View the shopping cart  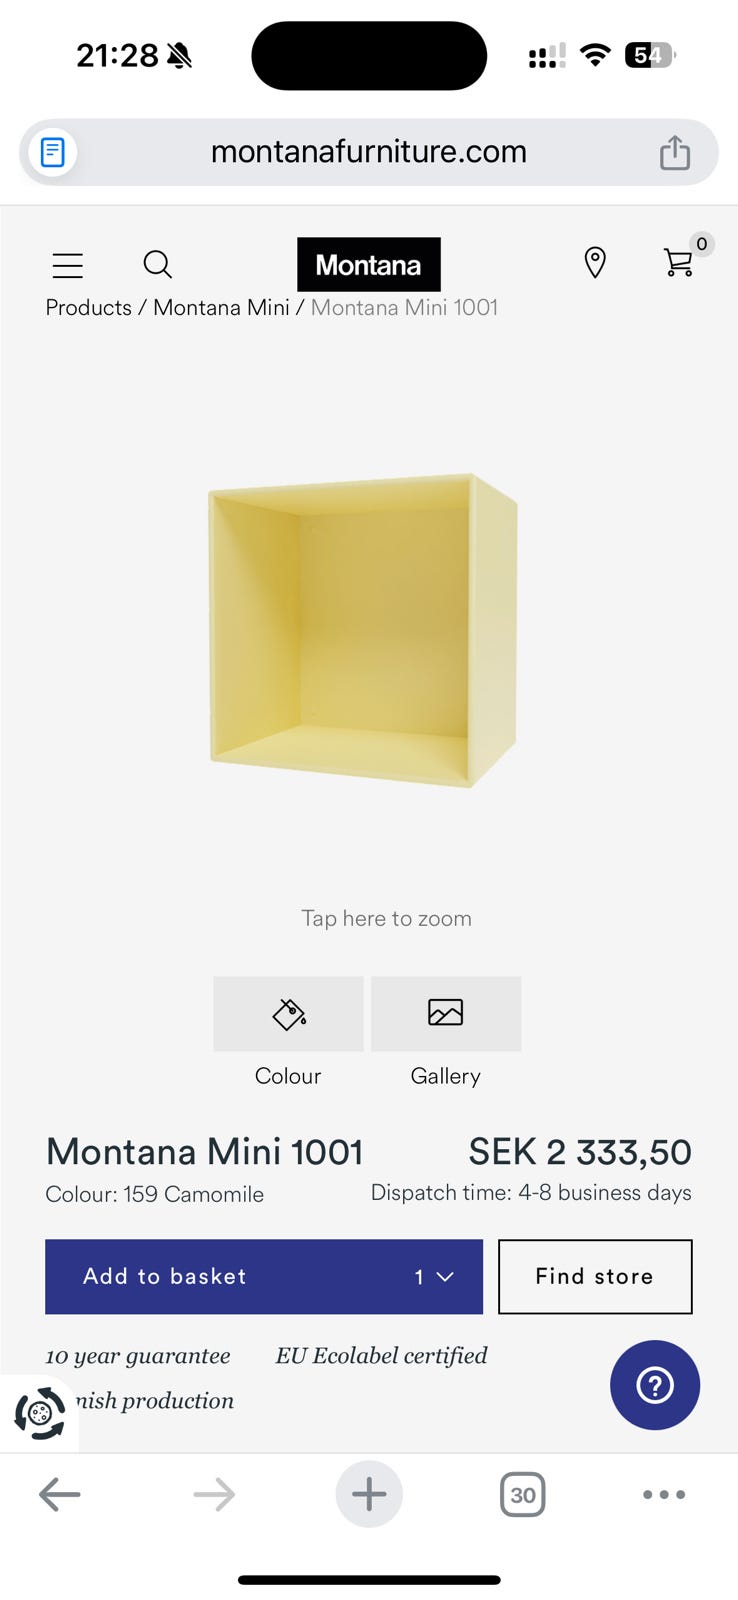coord(679,262)
